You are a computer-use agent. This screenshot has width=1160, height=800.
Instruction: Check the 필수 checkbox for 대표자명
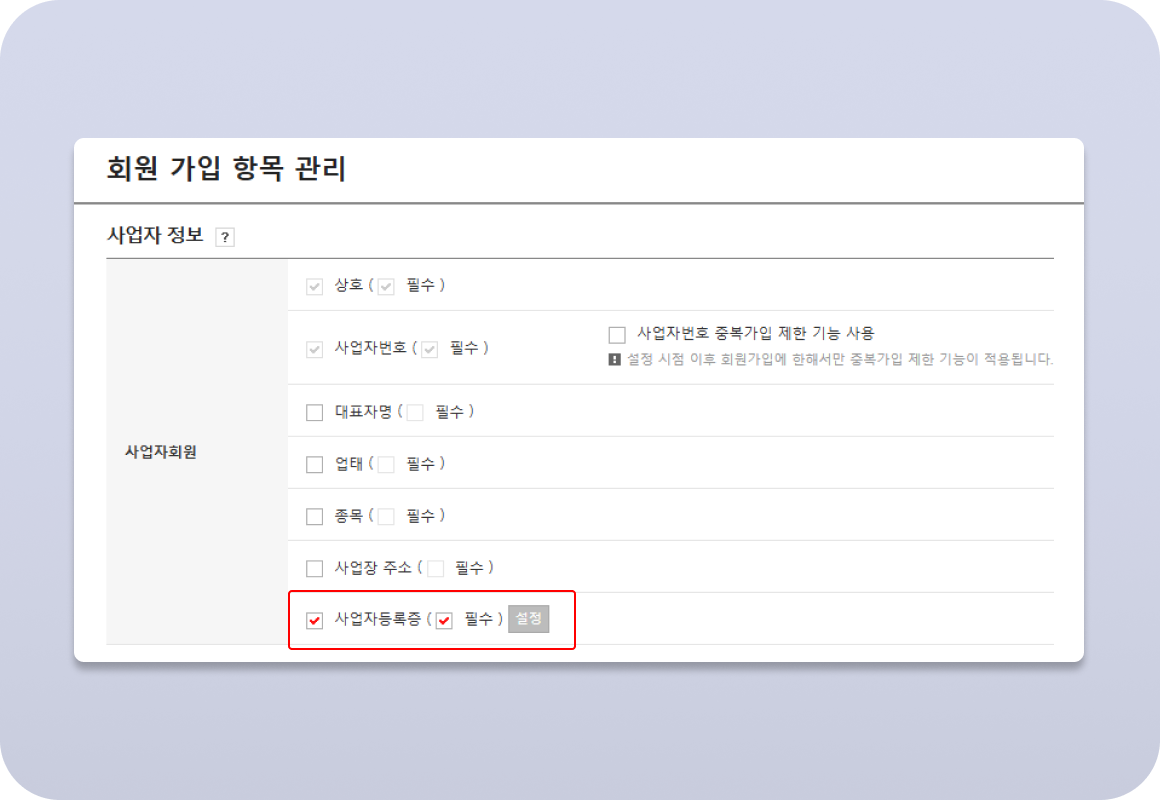click(x=415, y=411)
